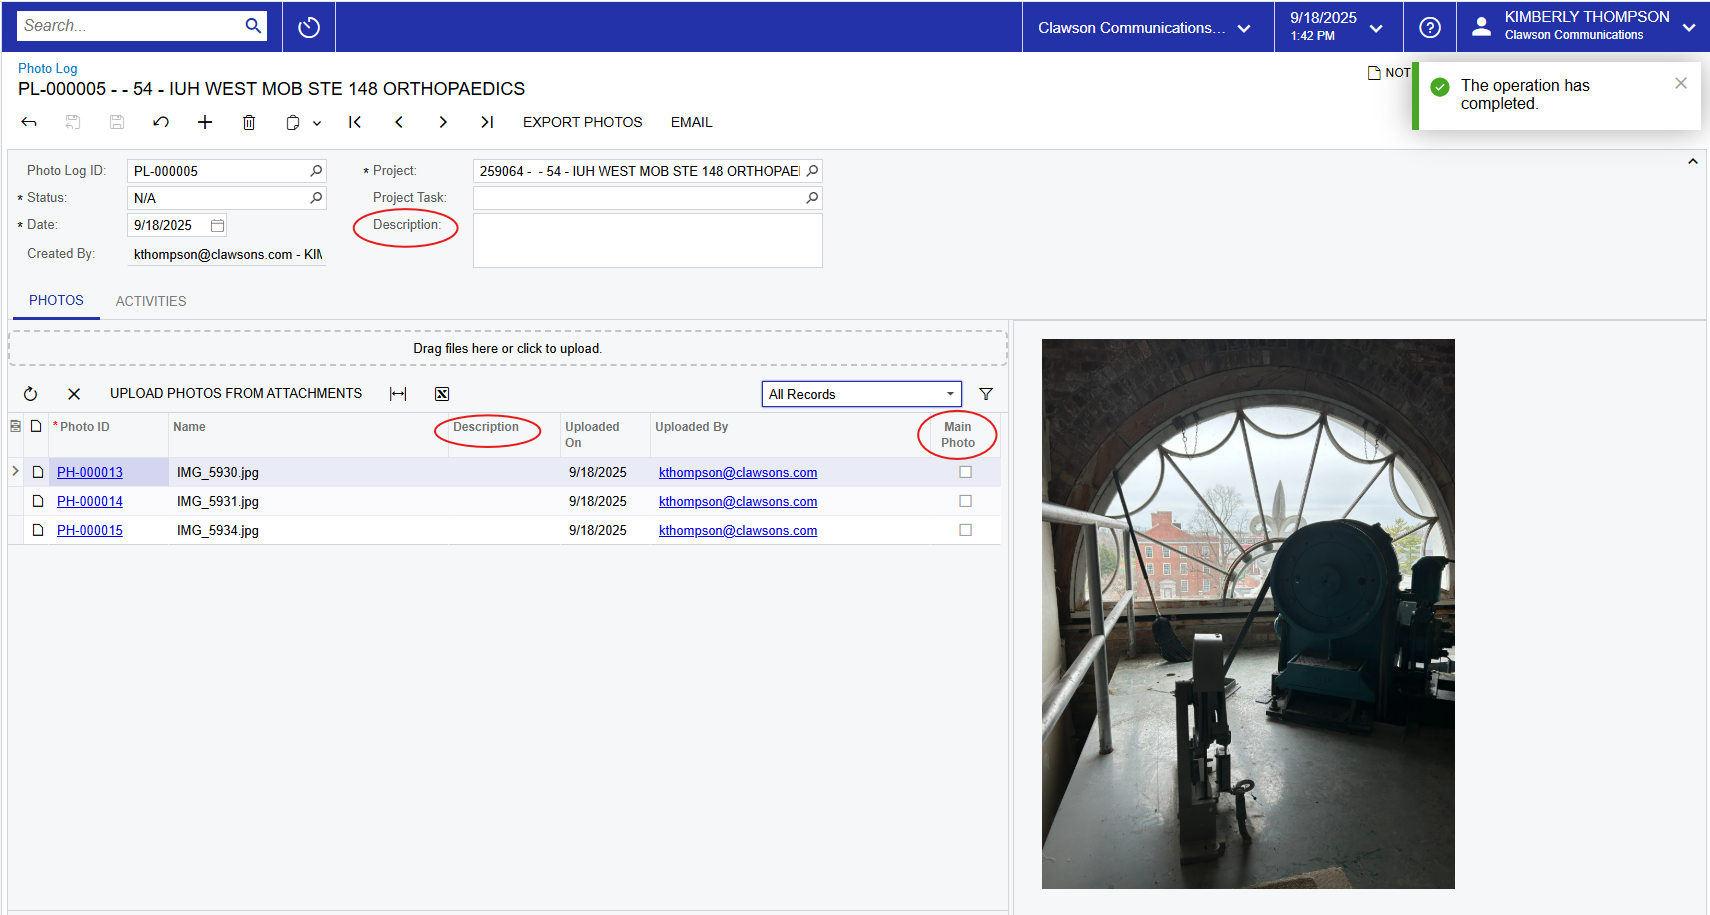Export the photos grid to Excel
Screen dimensions: 1710x915
click(442, 394)
